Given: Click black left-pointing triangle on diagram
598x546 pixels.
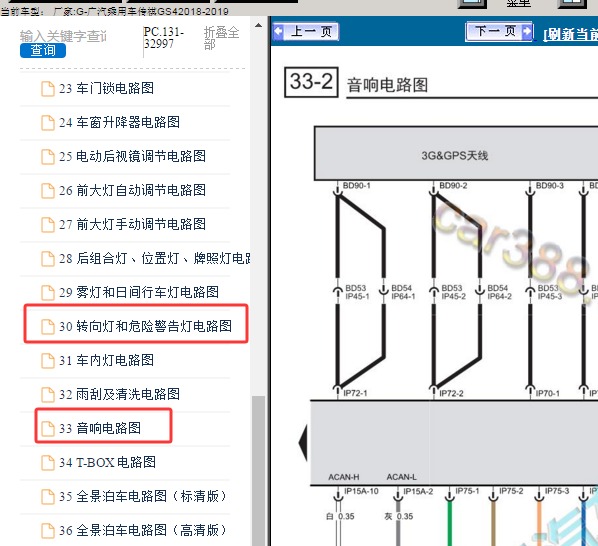Looking at the screenshot, I should 303,443.
